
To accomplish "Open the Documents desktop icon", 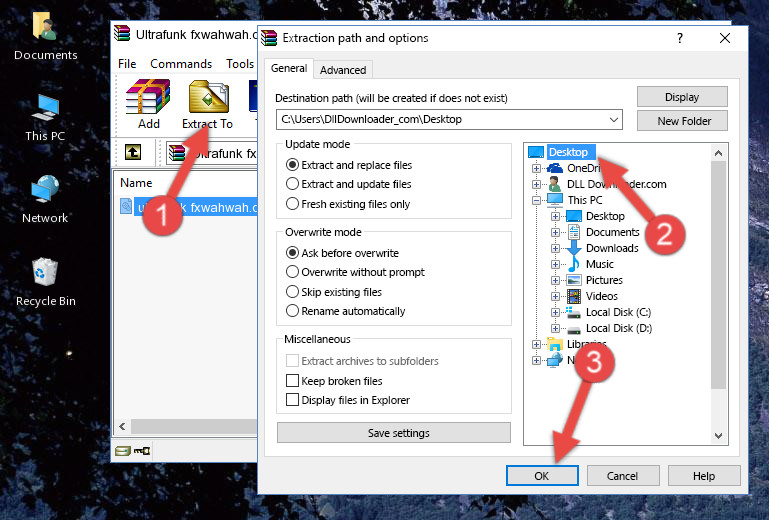I will (x=45, y=35).
